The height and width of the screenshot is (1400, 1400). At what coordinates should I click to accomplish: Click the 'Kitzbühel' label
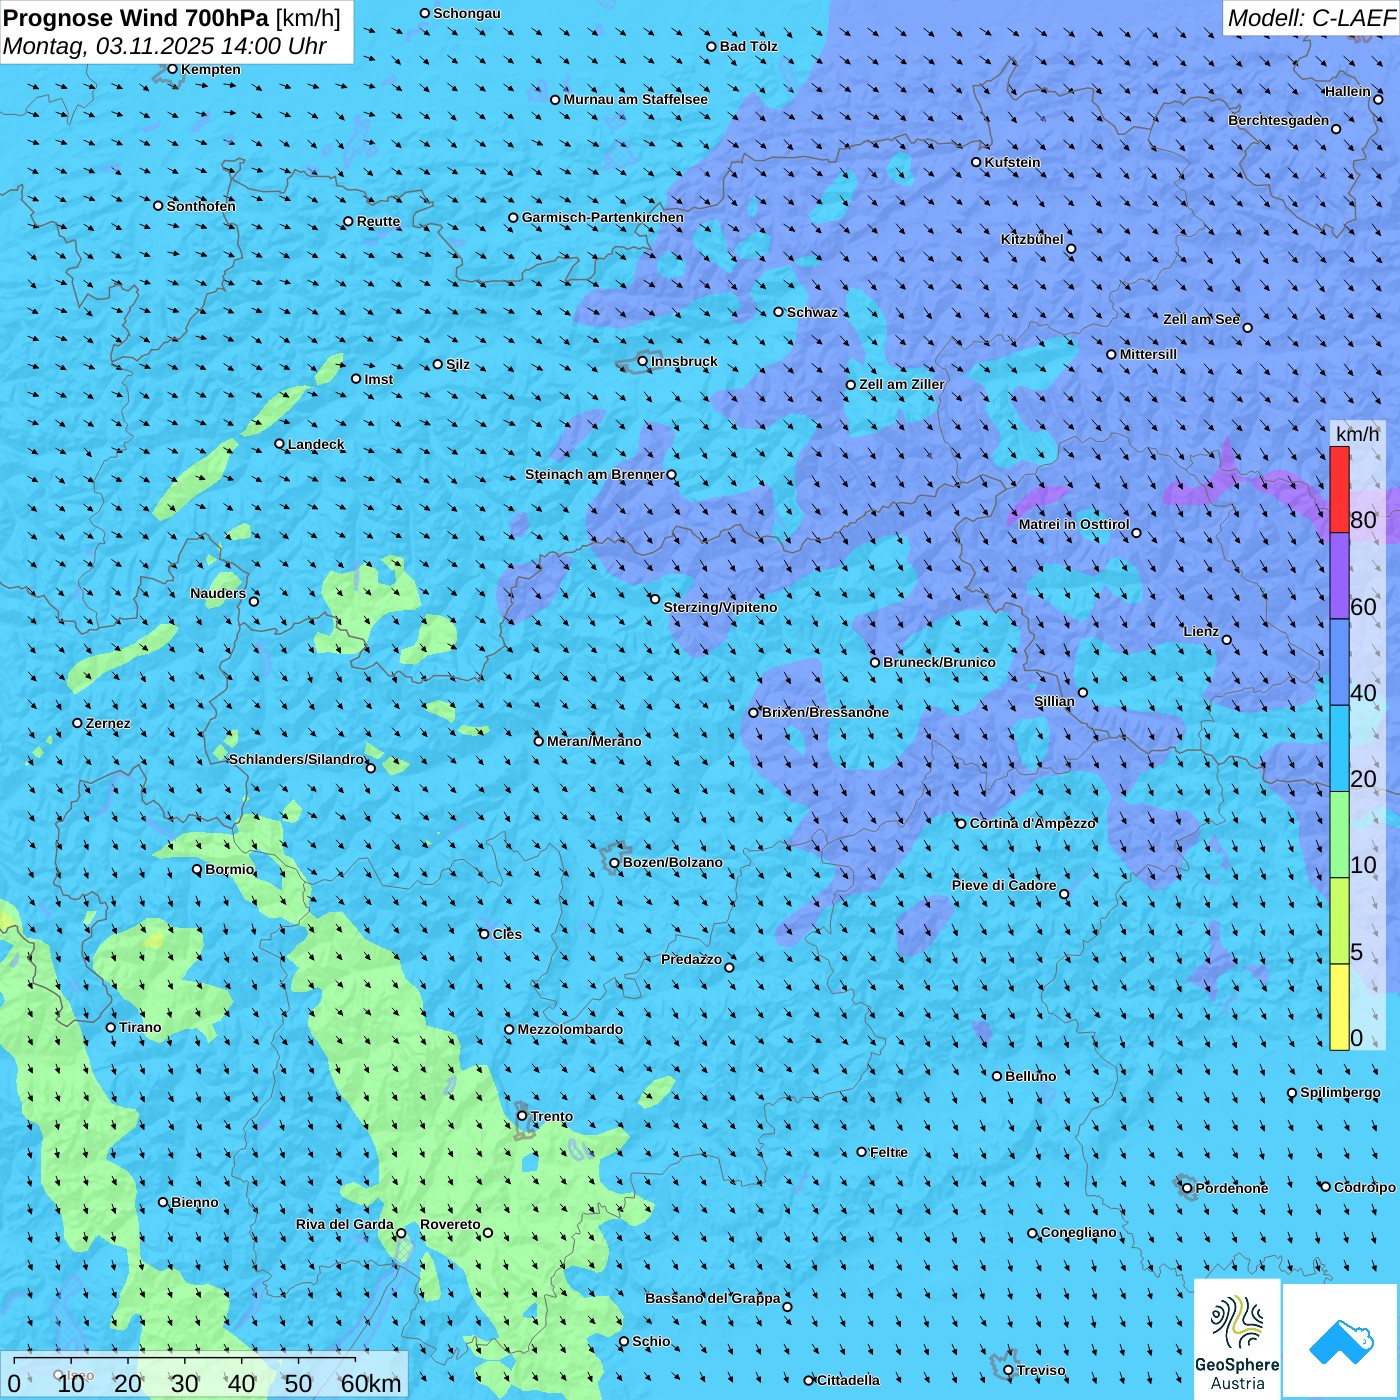(1033, 239)
